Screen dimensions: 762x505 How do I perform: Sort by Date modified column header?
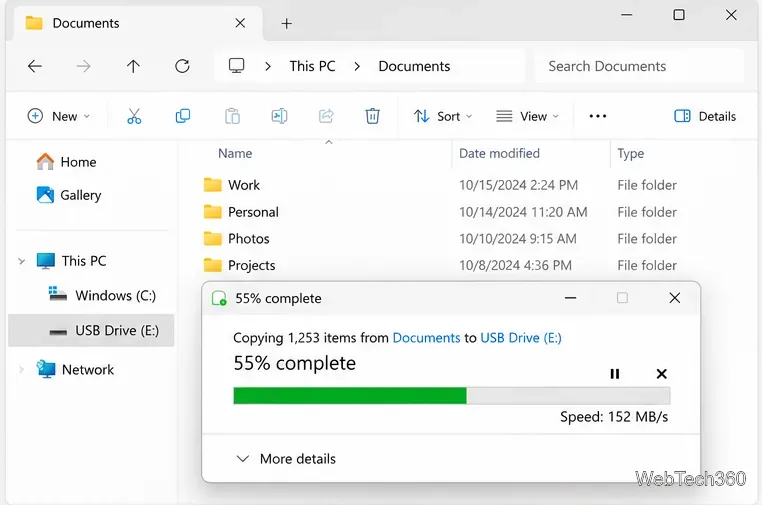click(x=499, y=154)
